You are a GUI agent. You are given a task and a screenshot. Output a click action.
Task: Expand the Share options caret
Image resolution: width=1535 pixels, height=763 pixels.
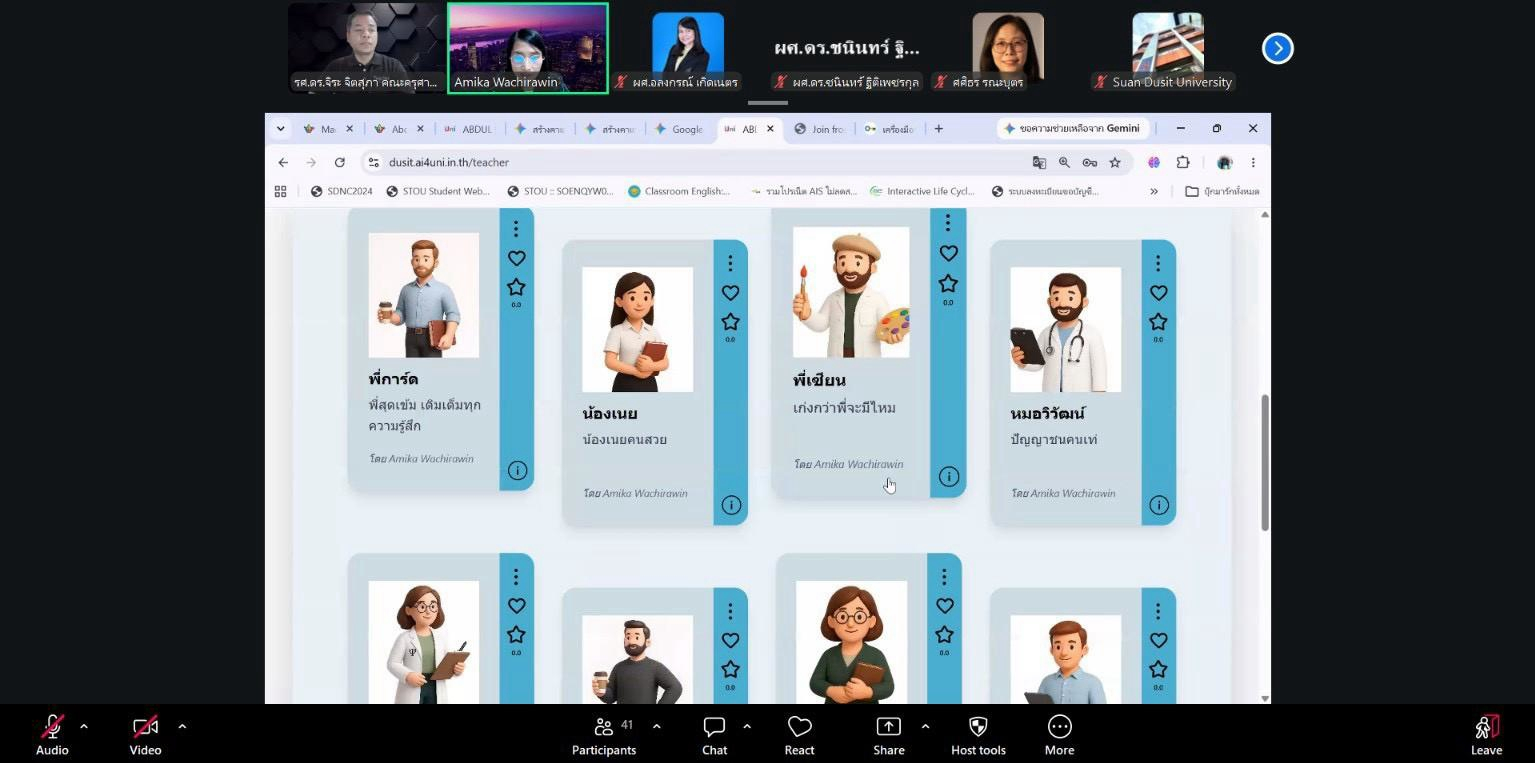pyautogui.click(x=924, y=726)
